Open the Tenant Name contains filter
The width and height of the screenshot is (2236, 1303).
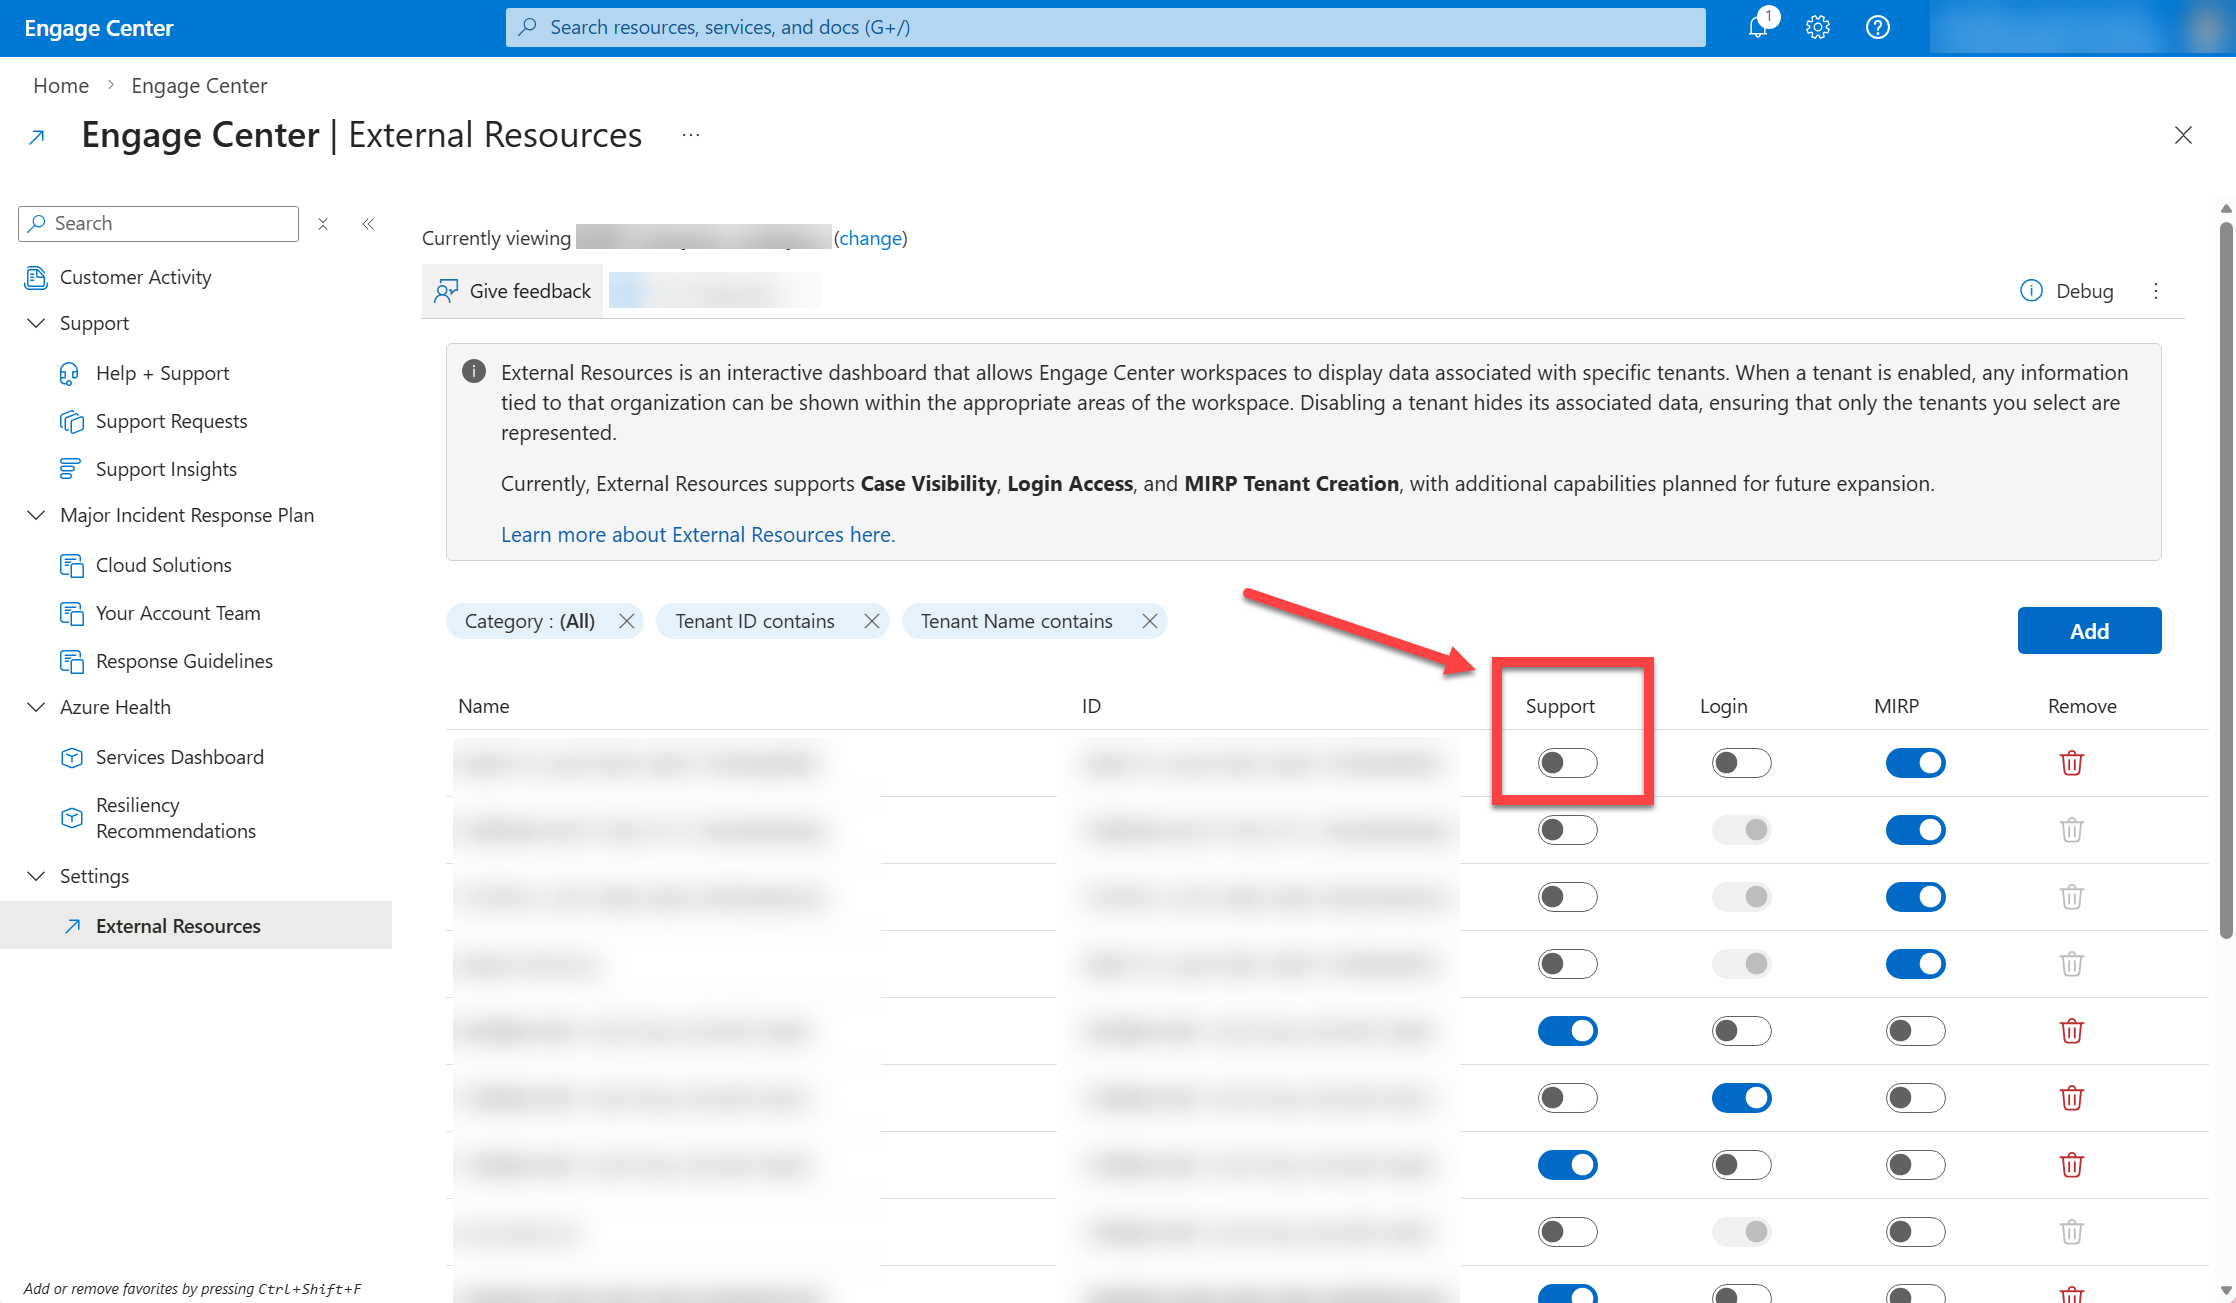tap(1017, 621)
